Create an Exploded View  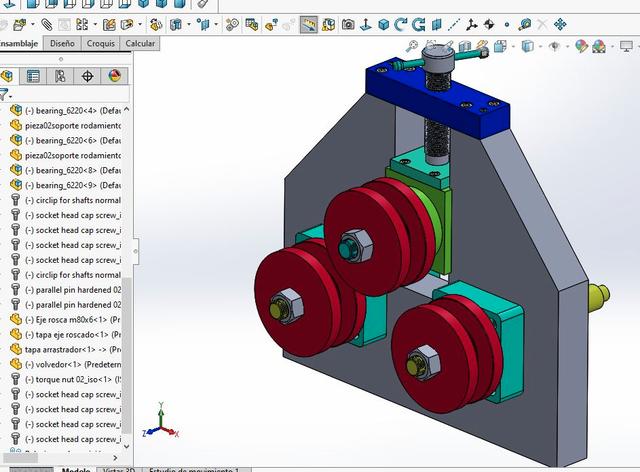click(271, 25)
